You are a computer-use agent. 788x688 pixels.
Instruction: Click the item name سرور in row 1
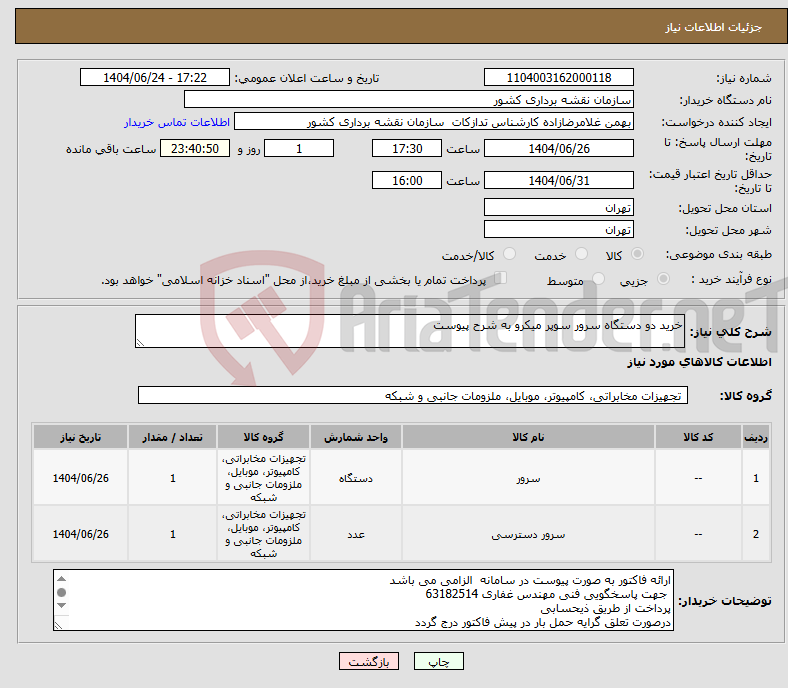click(x=528, y=479)
